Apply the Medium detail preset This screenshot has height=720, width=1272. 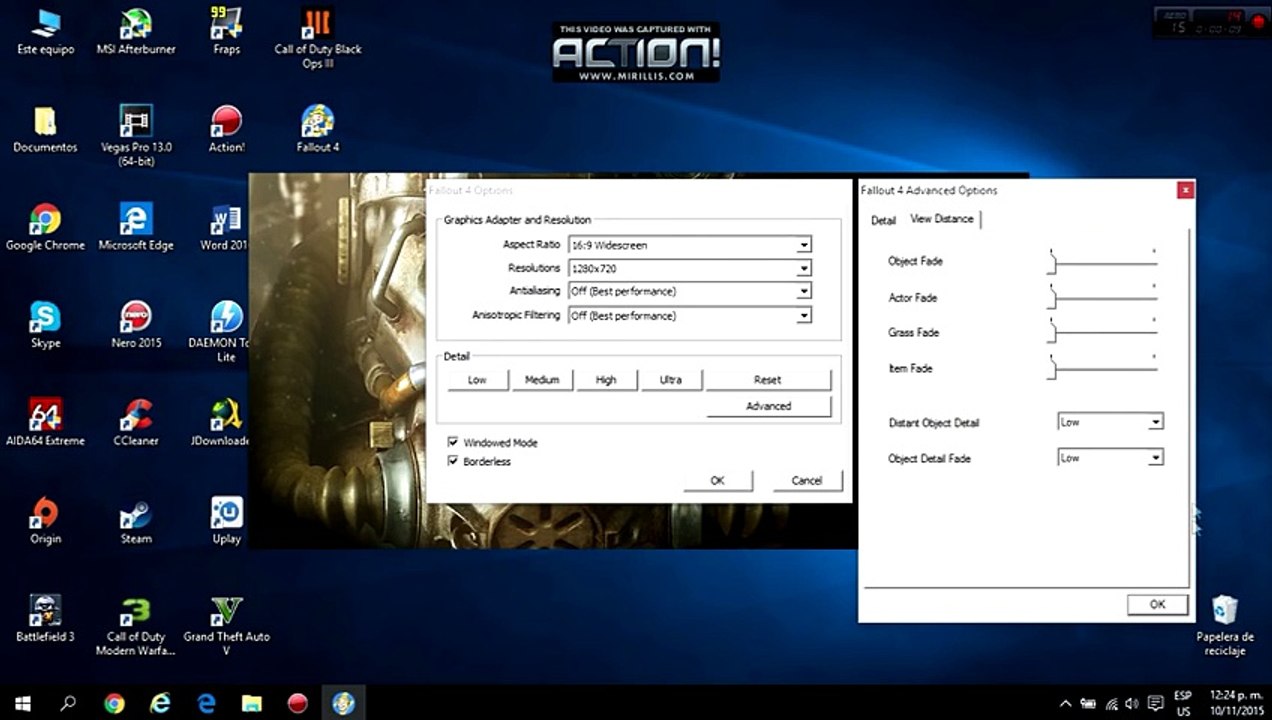click(542, 380)
